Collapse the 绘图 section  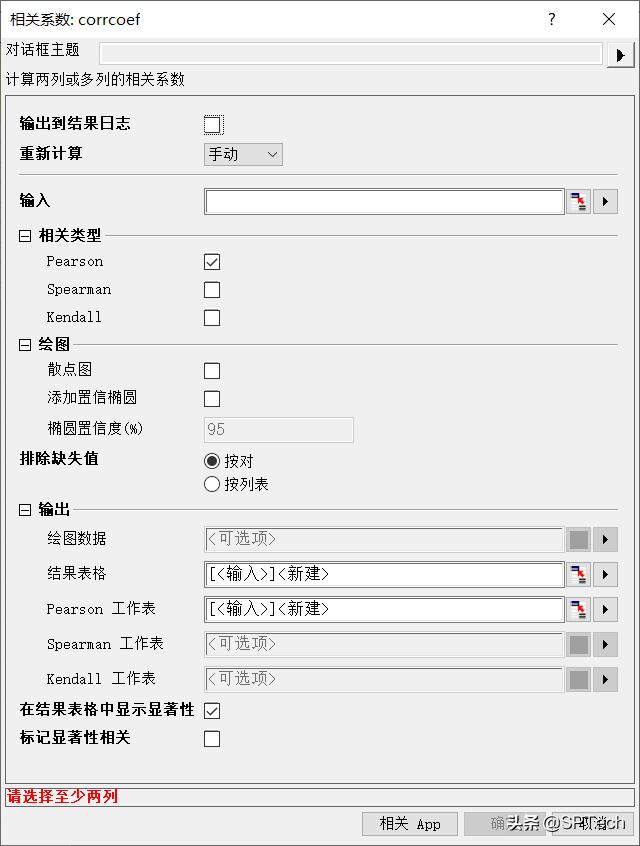(x=25, y=345)
